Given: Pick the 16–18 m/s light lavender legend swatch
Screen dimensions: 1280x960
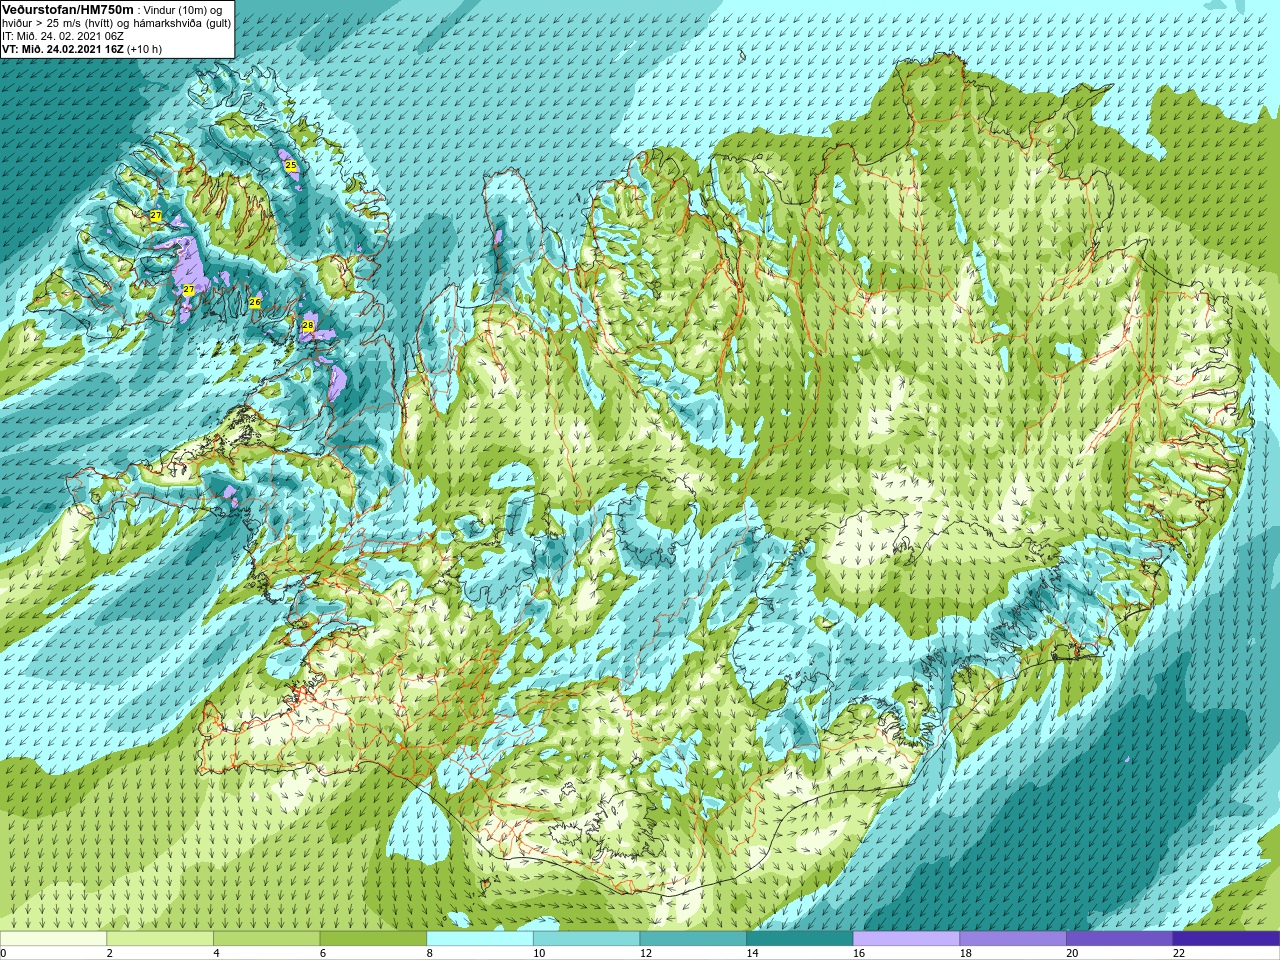Looking at the screenshot, I should pyautogui.click(x=906, y=939).
